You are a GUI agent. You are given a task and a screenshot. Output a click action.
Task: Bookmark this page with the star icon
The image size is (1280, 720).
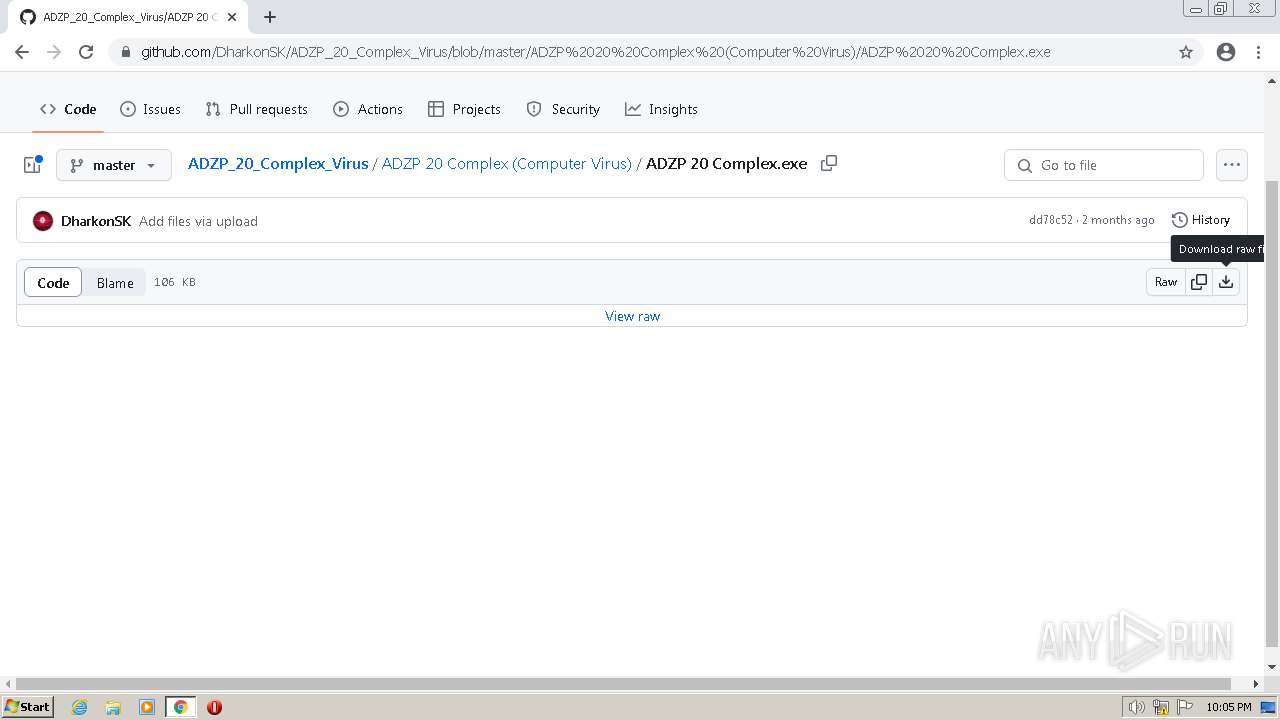click(x=1186, y=52)
